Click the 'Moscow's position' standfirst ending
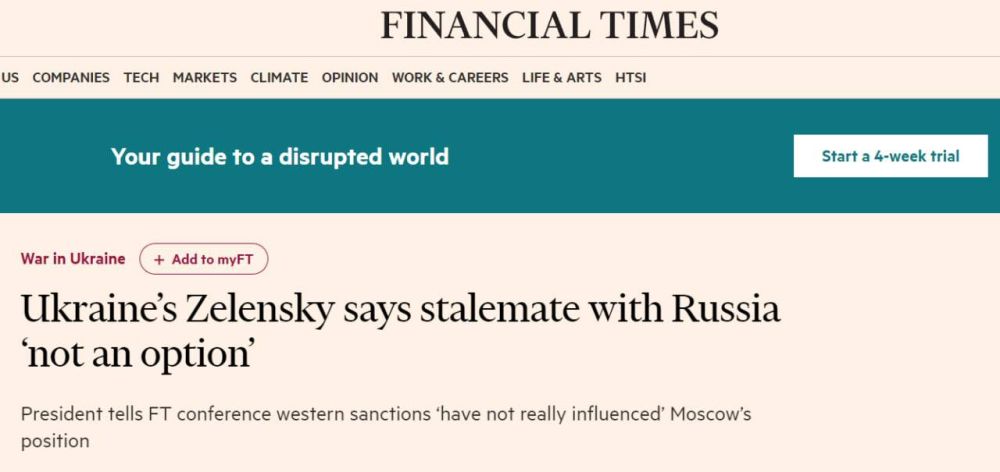Viewport: 1000px width, 472px height. [55, 440]
